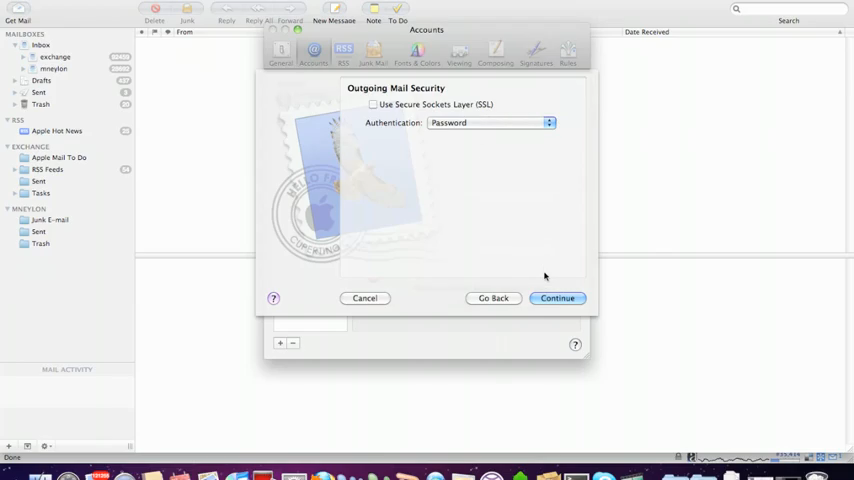Viewport: 854px width, 480px height.
Task: Open the Viewing preferences pane
Action: click(x=459, y=53)
